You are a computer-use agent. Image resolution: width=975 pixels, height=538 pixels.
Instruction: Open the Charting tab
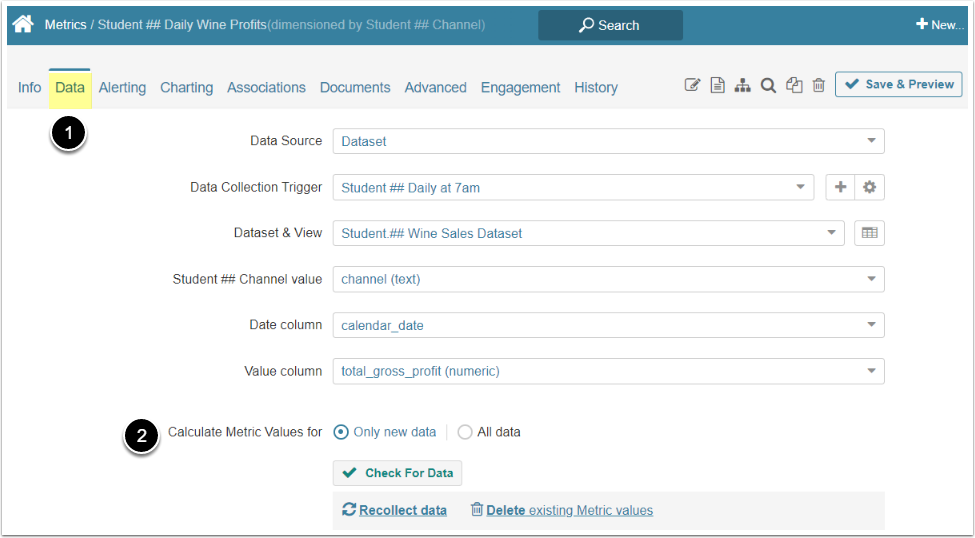[186, 87]
